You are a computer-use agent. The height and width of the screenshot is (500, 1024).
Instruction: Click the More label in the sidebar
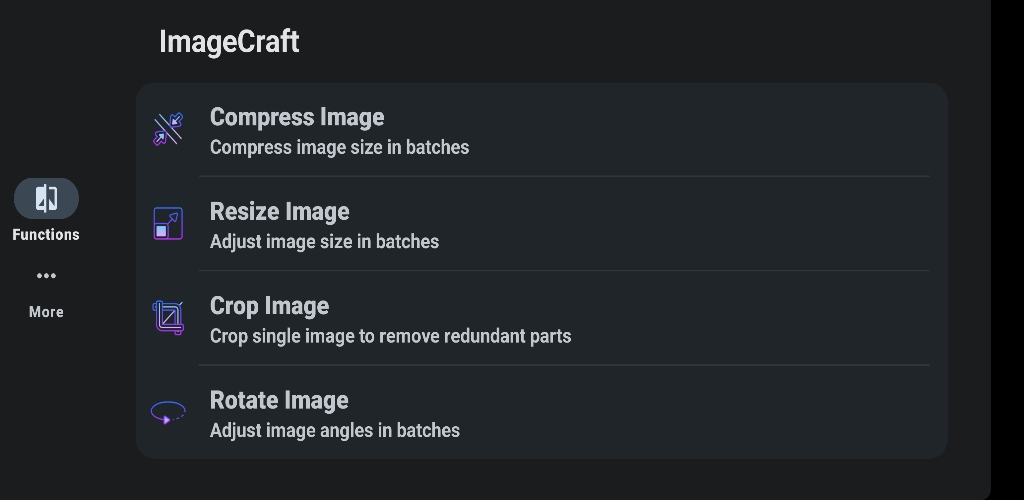pyautogui.click(x=46, y=312)
